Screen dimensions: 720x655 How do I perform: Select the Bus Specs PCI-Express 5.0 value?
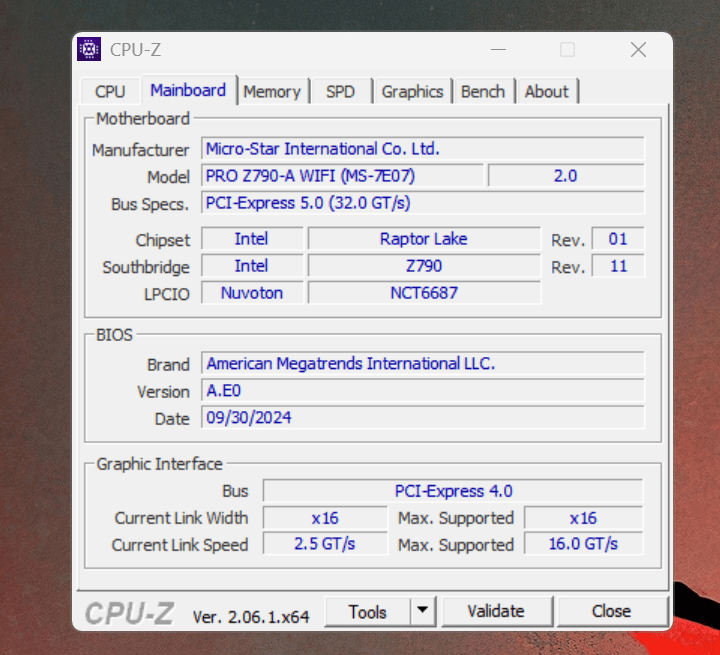click(422, 203)
